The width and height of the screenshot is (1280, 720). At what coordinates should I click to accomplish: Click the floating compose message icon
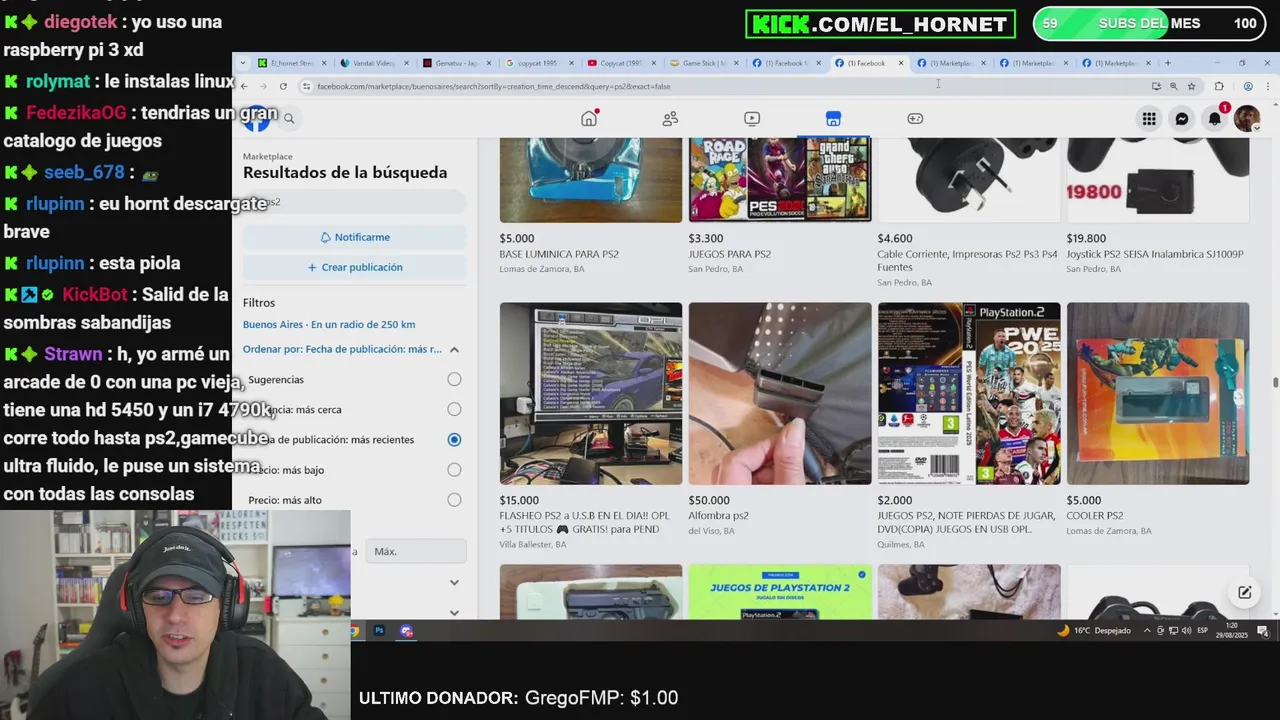coord(1245,592)
